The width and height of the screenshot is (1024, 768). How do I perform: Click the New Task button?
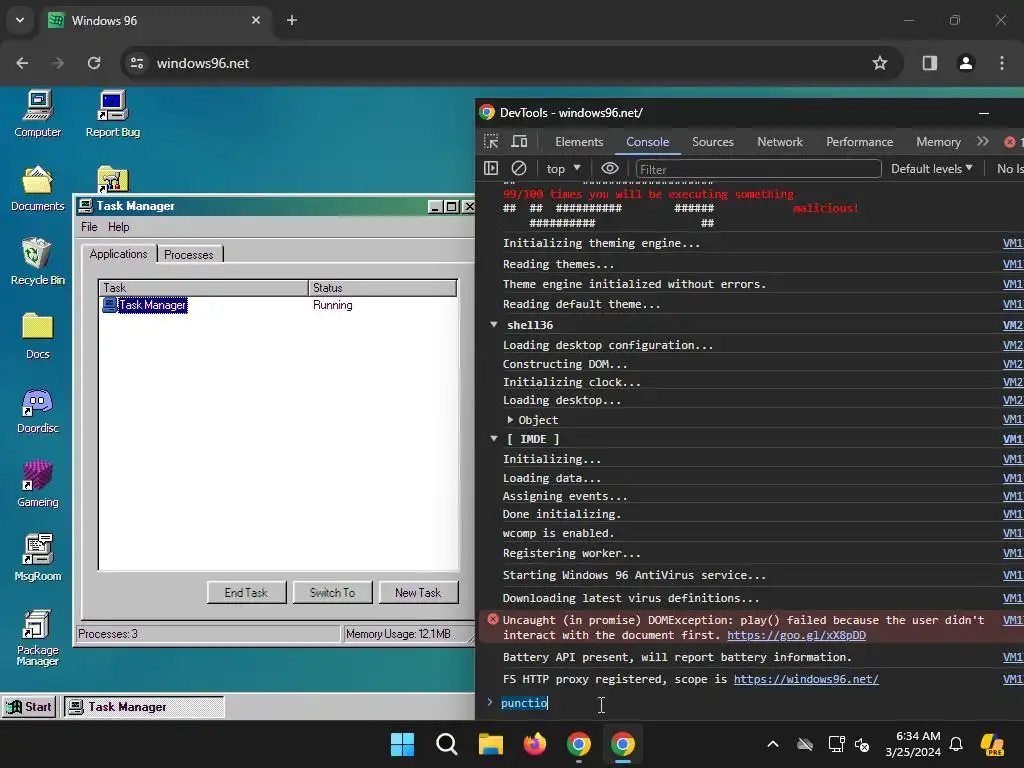(418, 592)
